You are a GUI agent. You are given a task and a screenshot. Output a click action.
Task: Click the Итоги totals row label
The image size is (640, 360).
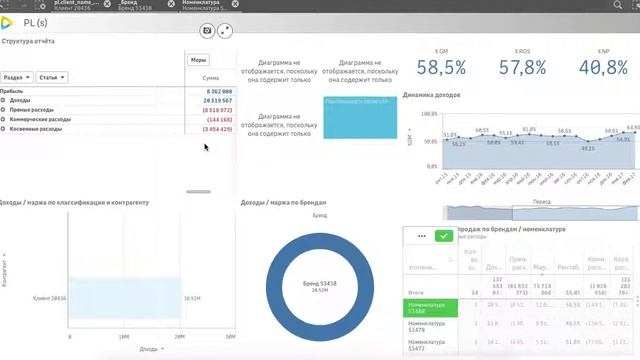coord(416,293)
